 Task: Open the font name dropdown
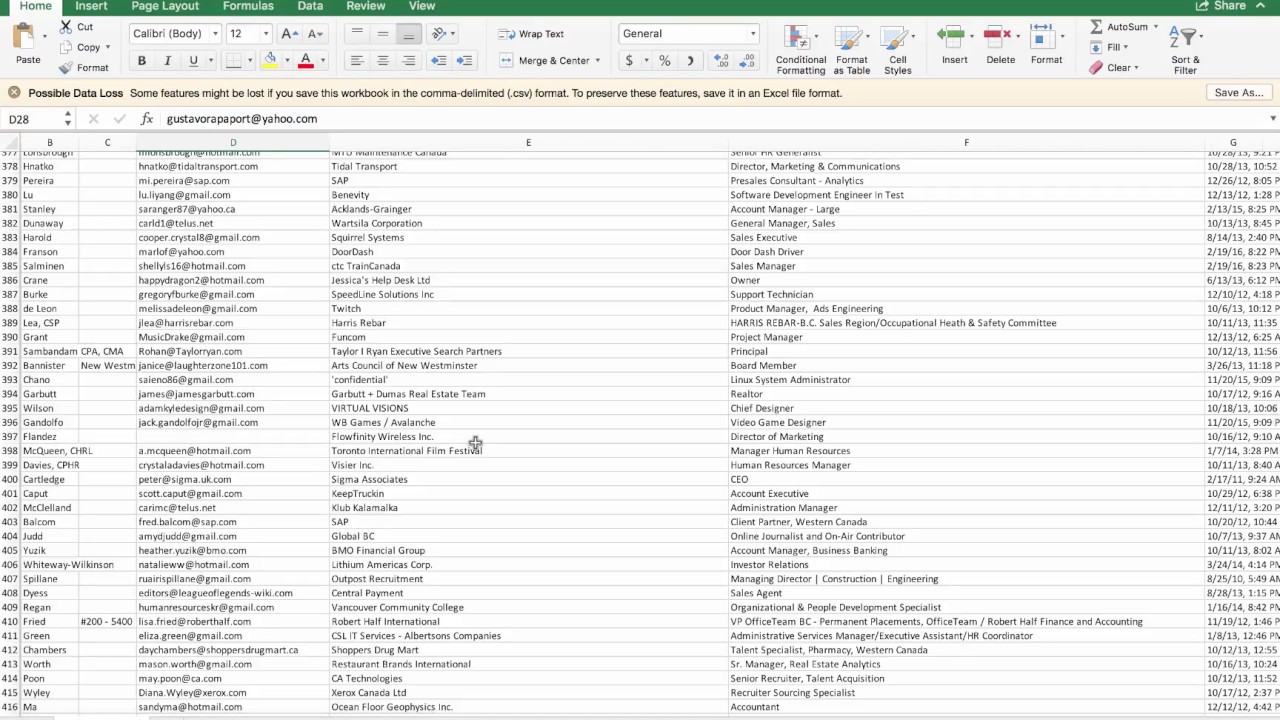[215, 34]
